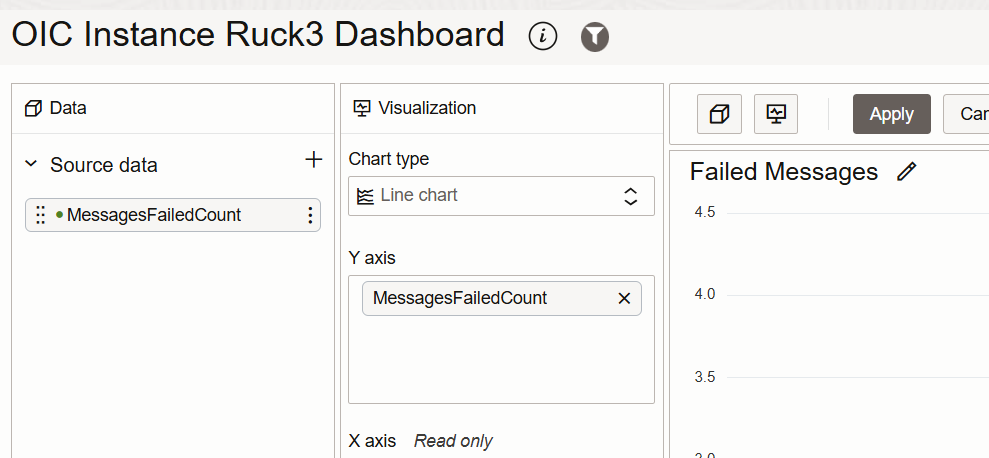Click the OIC Instance Ruck3 Dashboard title
The image size is (989, 458).
point(258,35)
